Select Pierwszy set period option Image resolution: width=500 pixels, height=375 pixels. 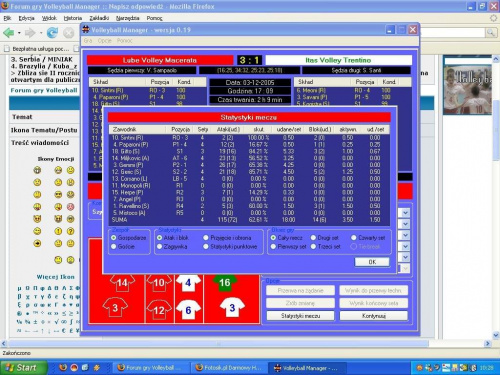pyautogui.click(x=273, y=246)
